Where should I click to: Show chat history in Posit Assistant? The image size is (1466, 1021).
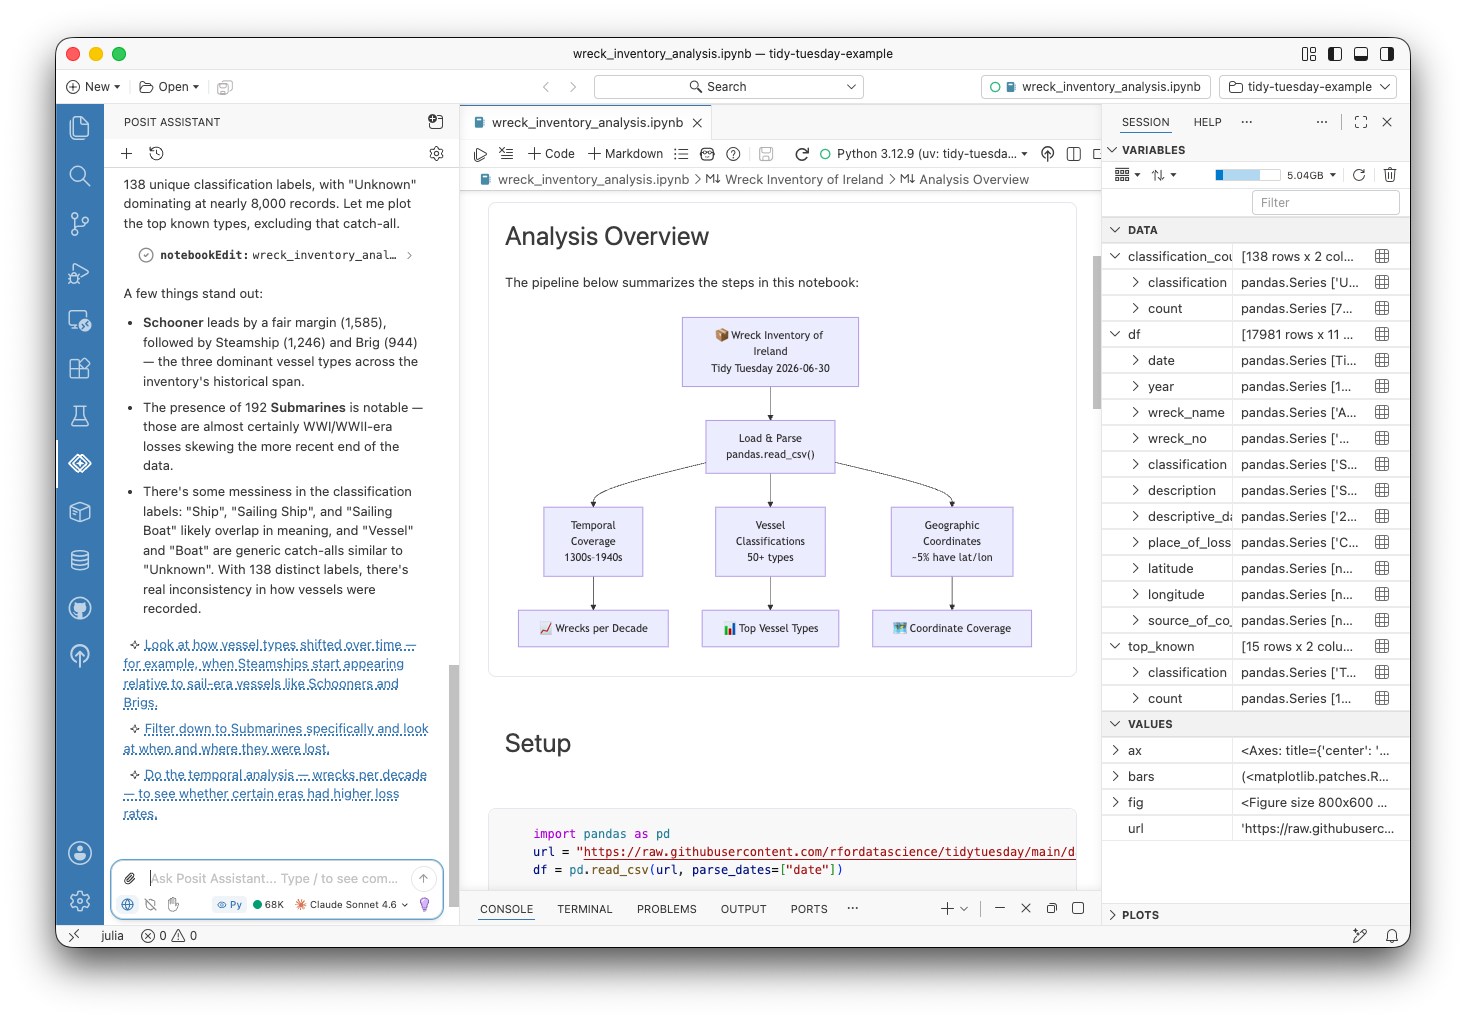click(x=156, y=154)
